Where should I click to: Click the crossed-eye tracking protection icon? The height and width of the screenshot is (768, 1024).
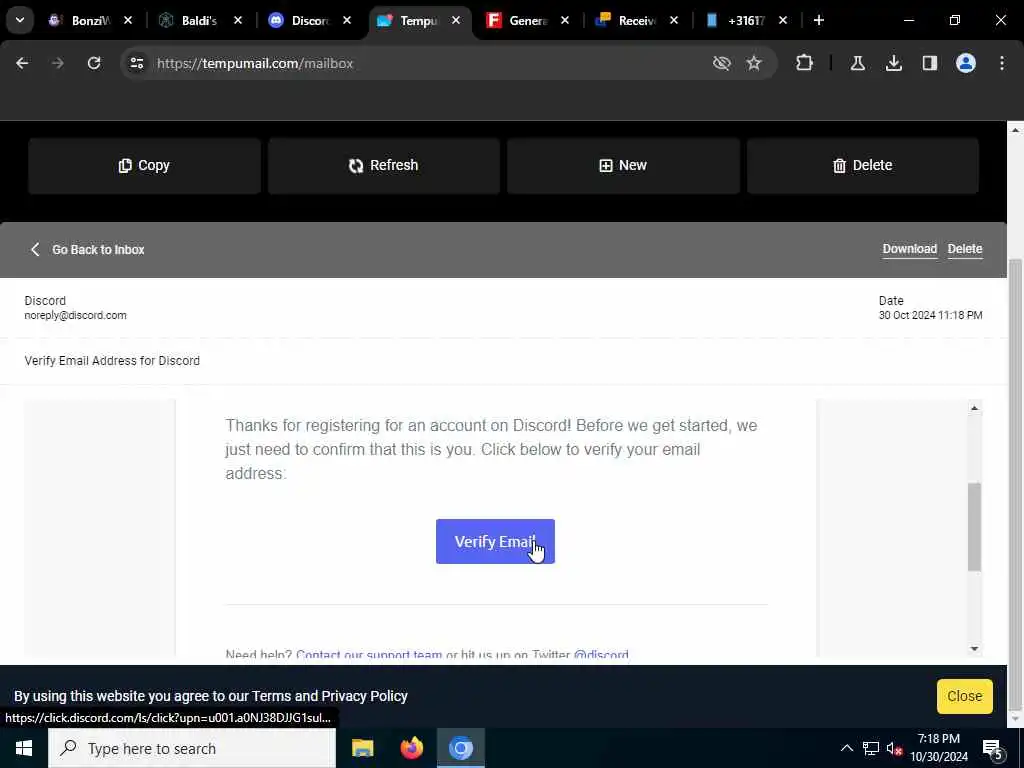click(722, 63)
